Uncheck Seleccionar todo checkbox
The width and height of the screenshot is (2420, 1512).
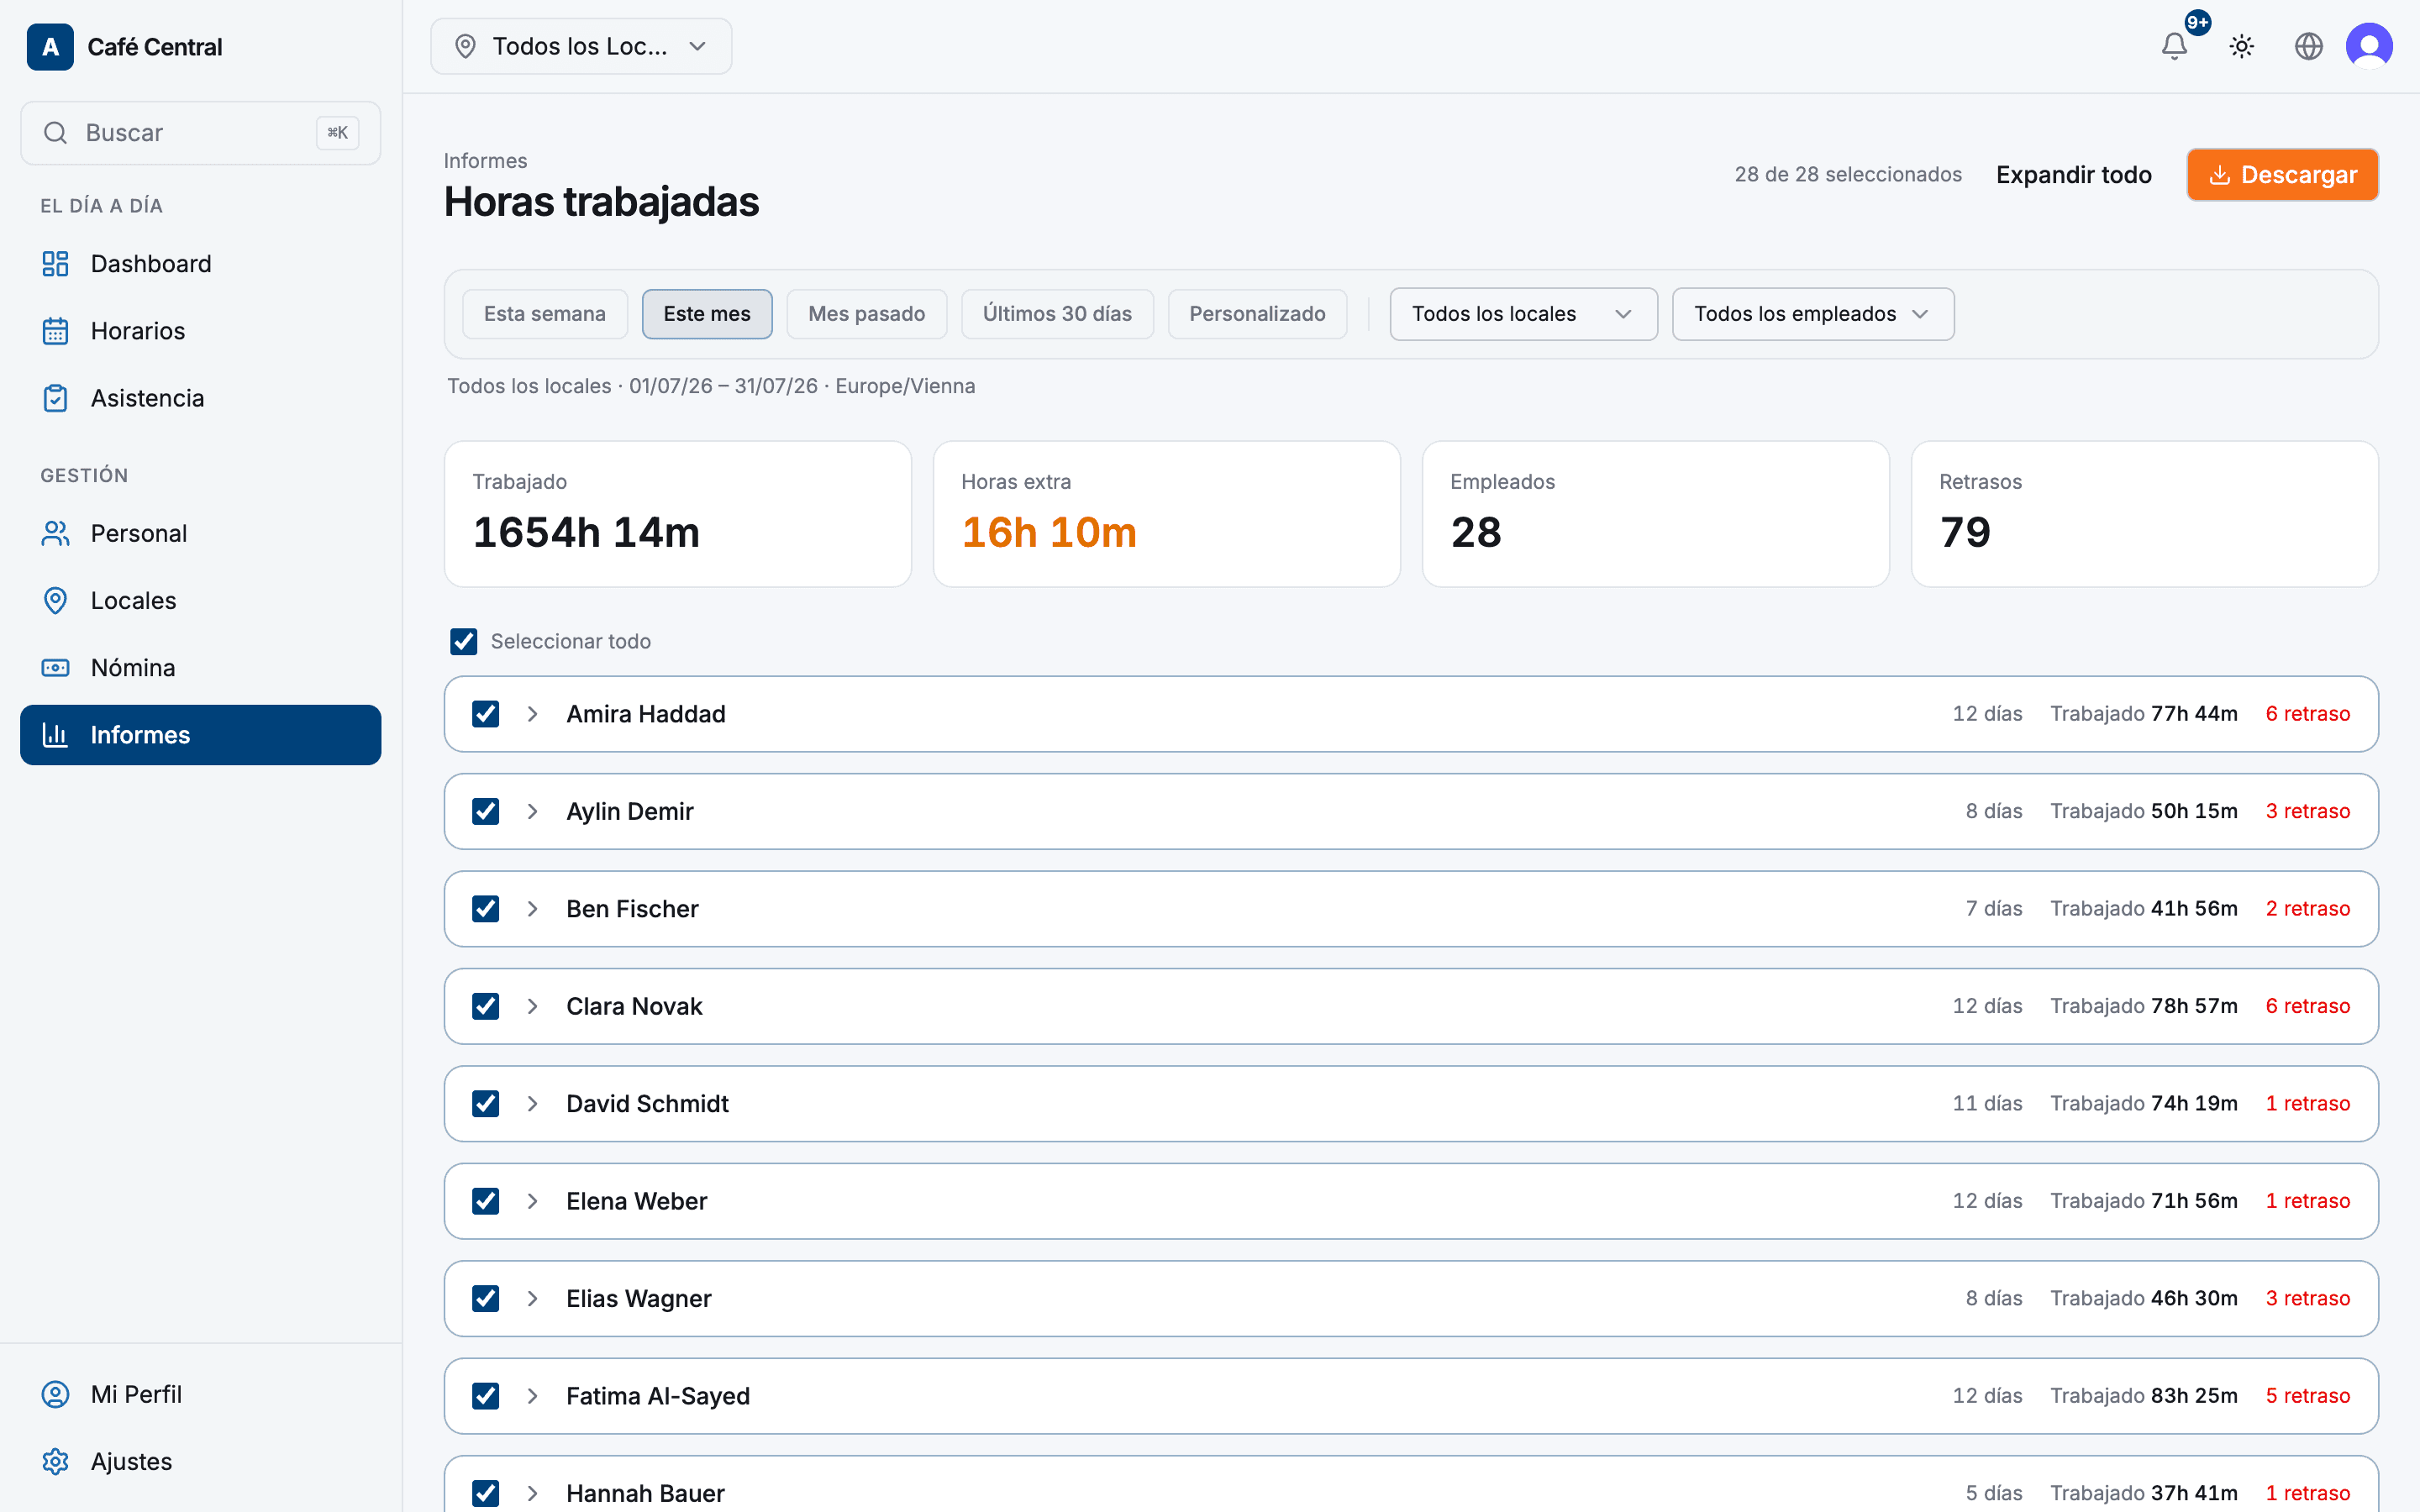[x=464, y=642]
